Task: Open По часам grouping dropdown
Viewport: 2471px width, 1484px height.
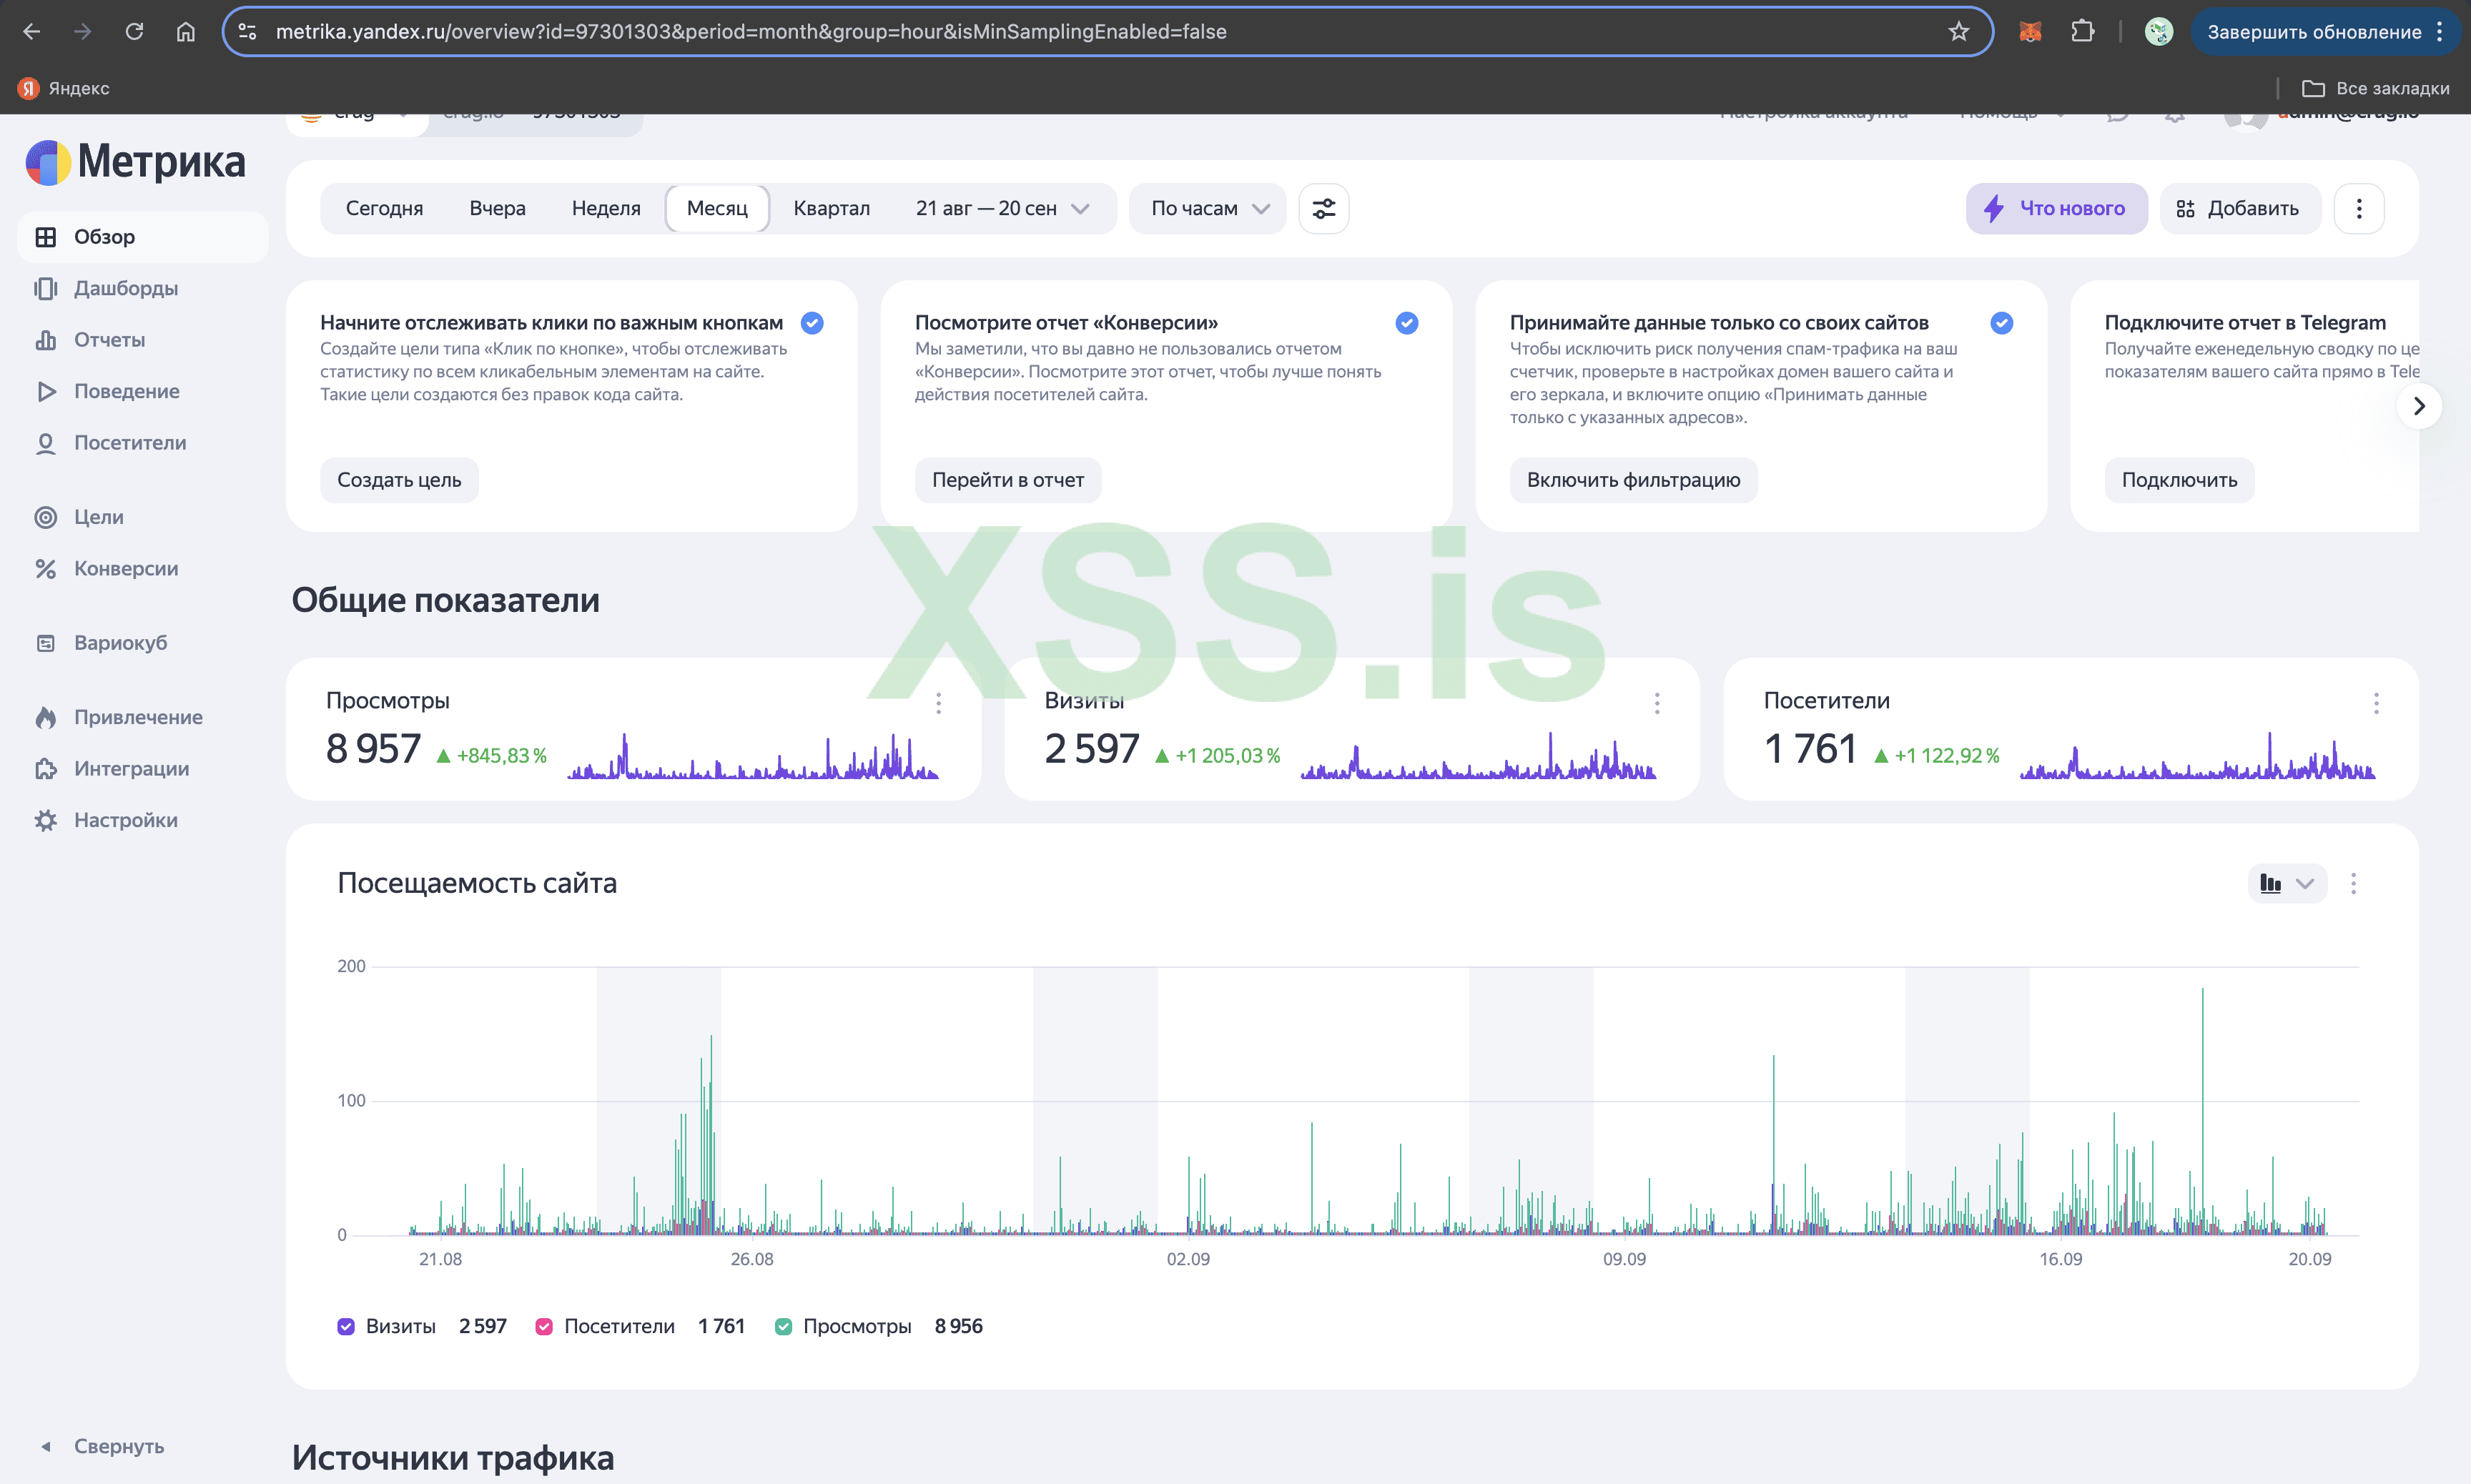Action: [1208, 208]
